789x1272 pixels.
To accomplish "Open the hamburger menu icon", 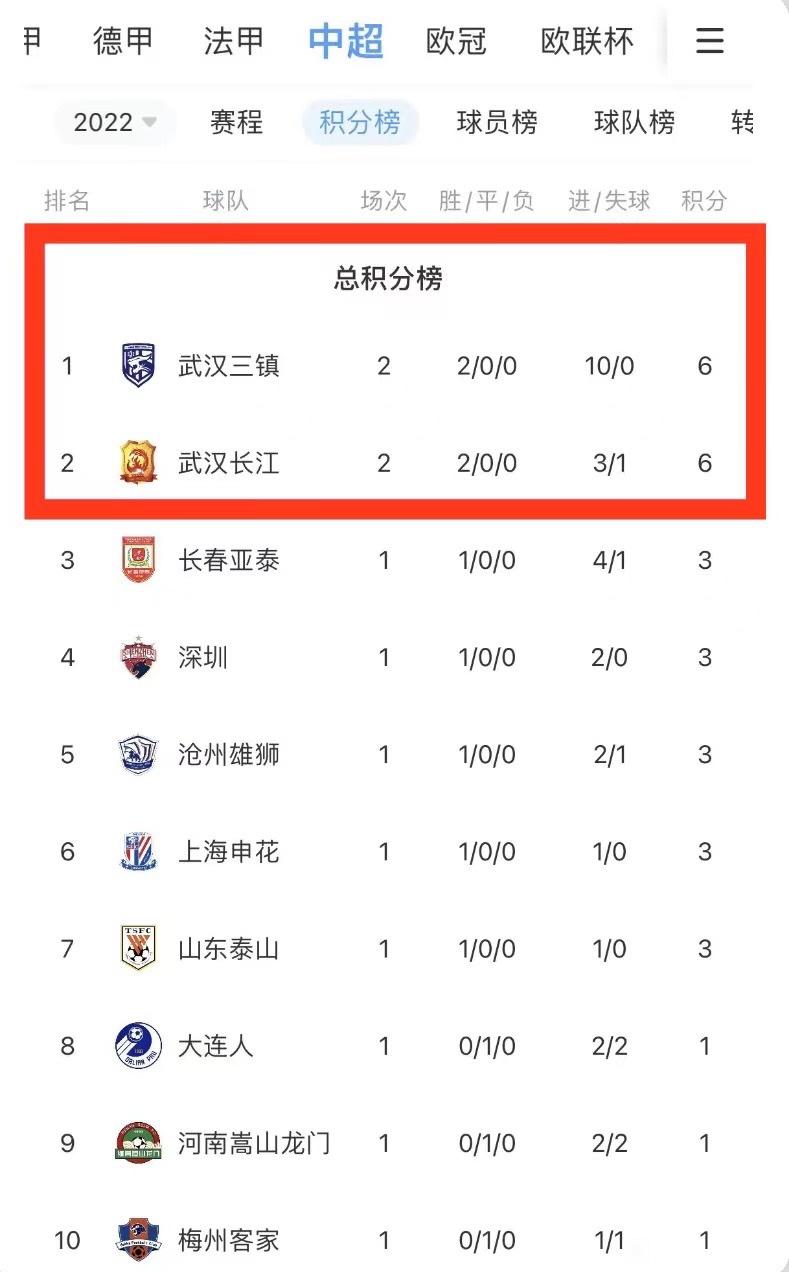I will (709, 40).
